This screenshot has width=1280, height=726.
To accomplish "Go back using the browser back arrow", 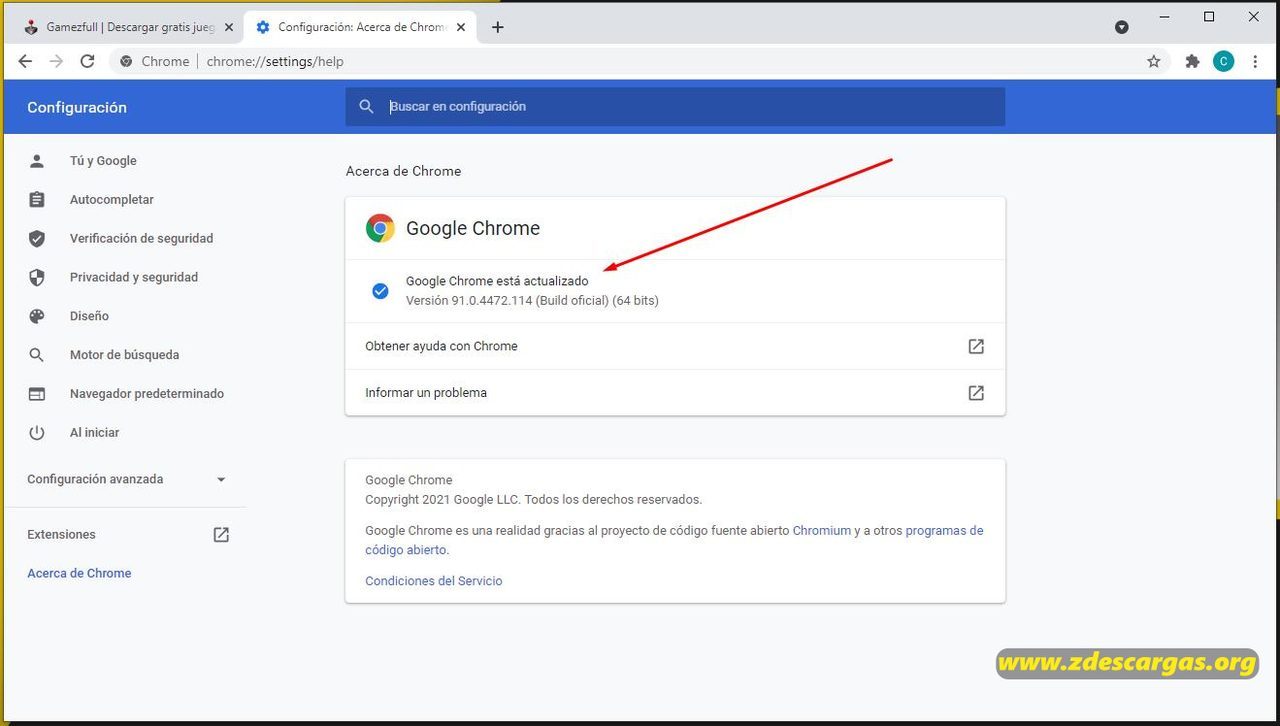I will pos(26,61).
